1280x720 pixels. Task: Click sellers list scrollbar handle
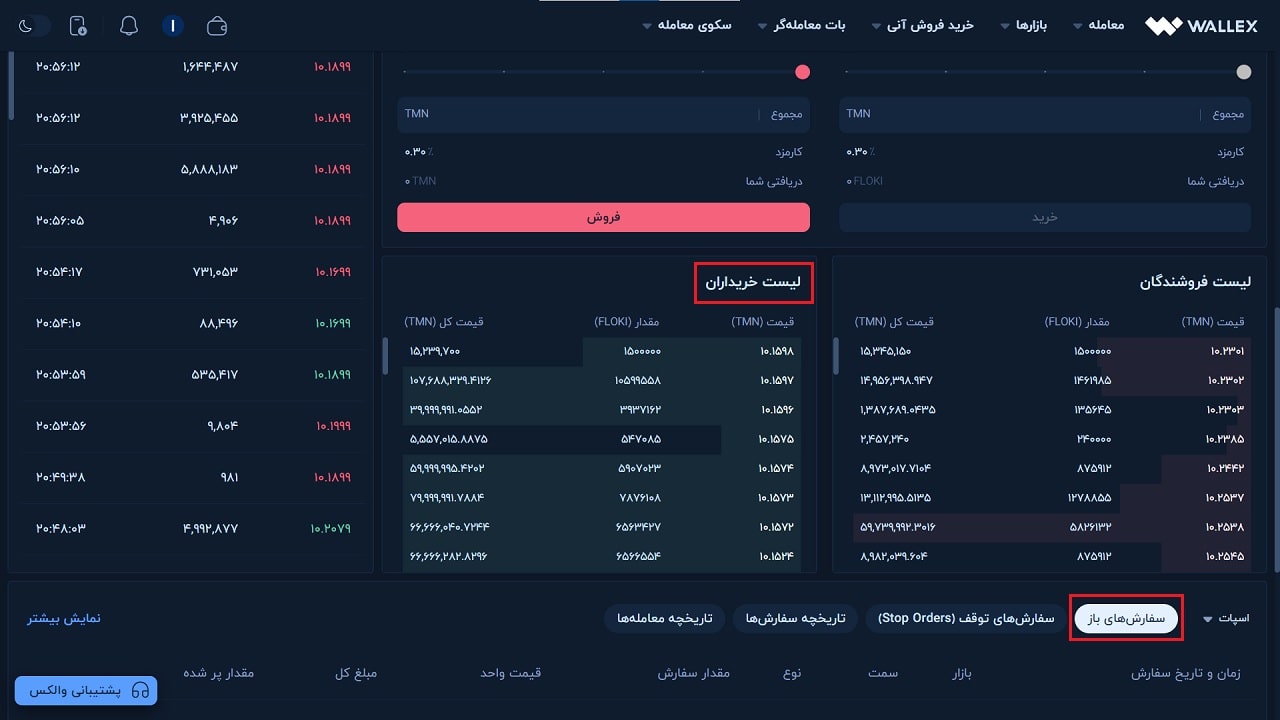(836, 356)
